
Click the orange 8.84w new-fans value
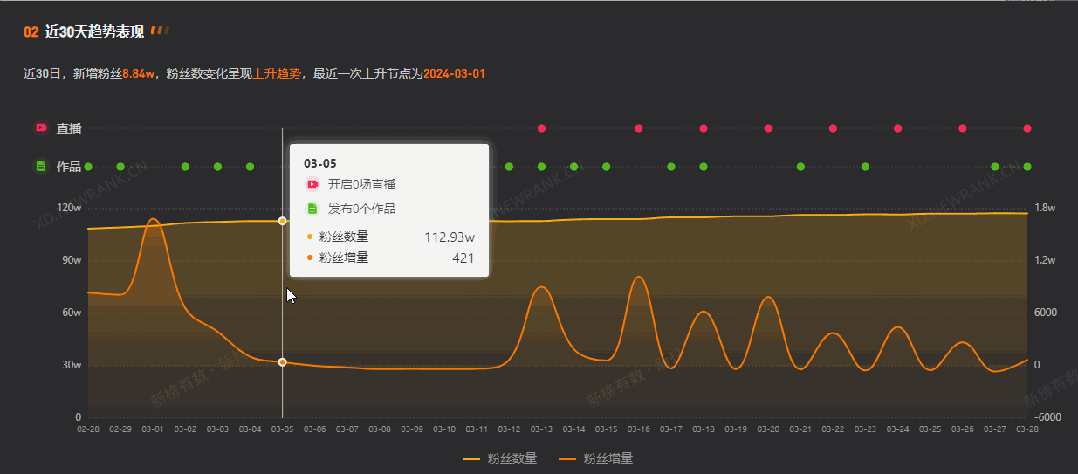pyautogui.click(x=138, y=74)
